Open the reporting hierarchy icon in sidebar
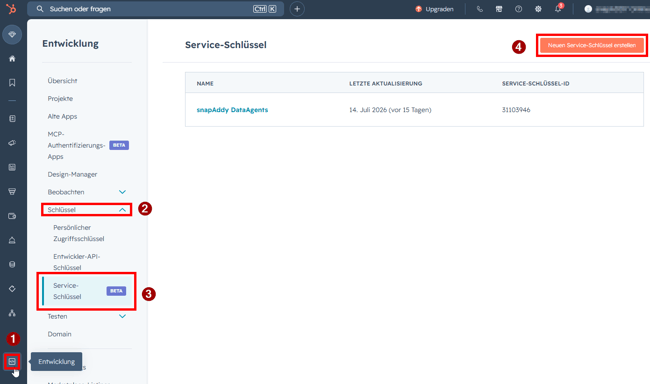Viewport: 650px width, 384px height. tap(12, 313)
